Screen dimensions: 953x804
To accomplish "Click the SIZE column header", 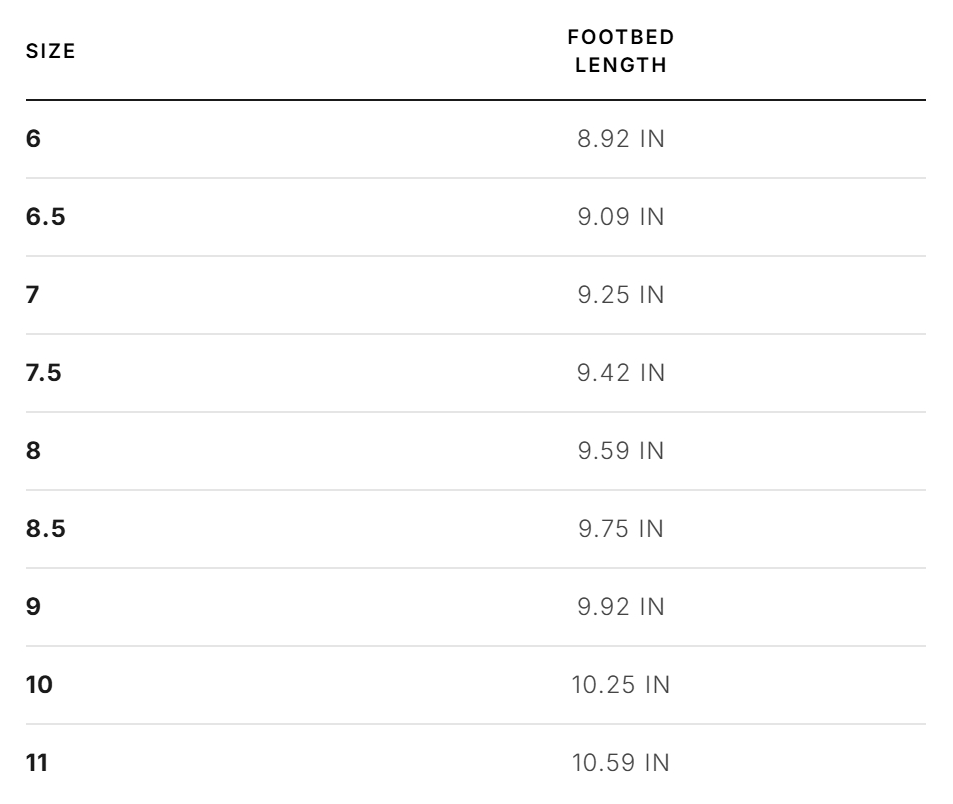I will click(x=50, y=51).
